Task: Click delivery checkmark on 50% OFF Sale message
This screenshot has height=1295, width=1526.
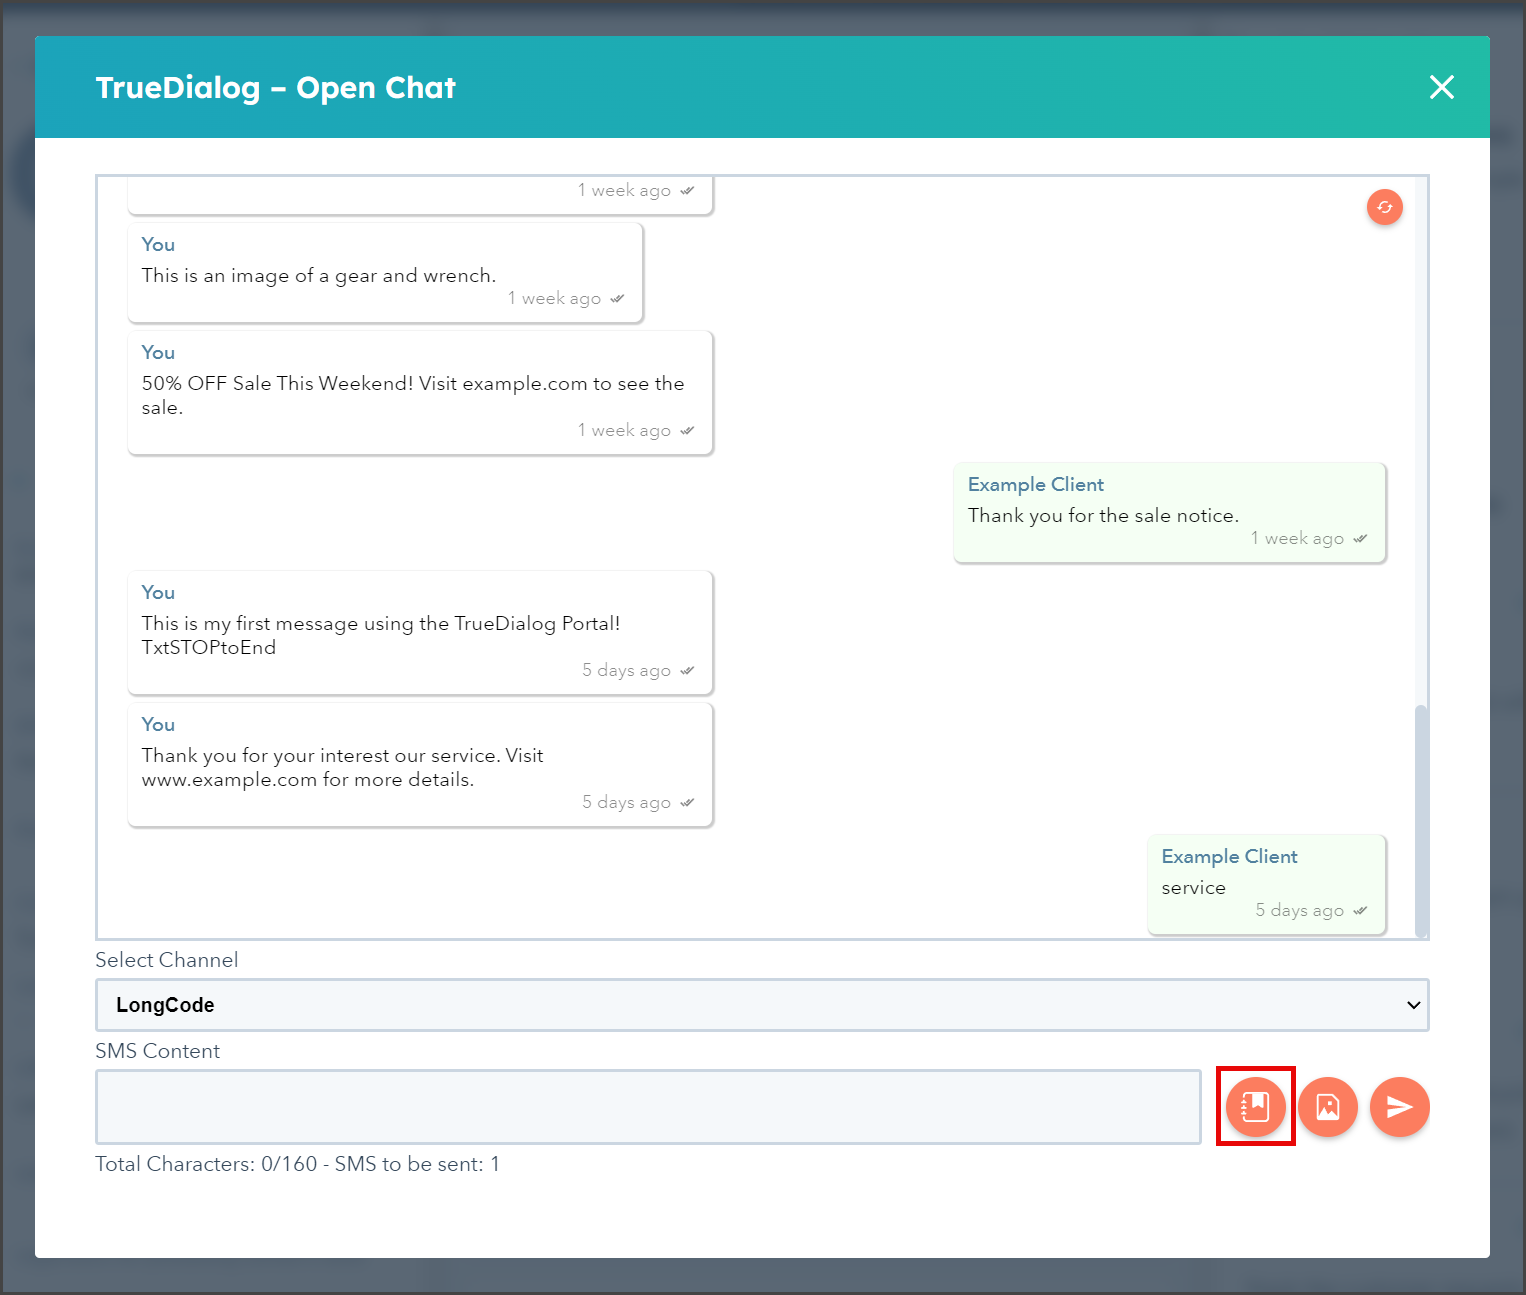Action: [x=687, y=430]
